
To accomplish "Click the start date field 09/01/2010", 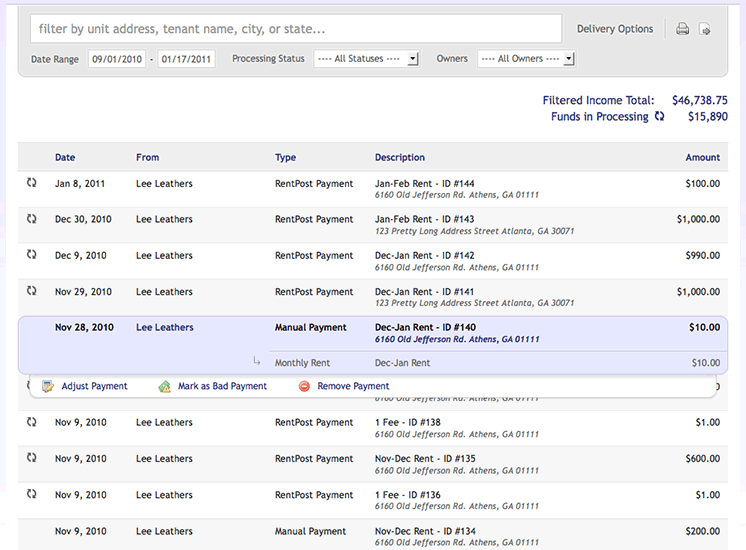I will (117, 59).
